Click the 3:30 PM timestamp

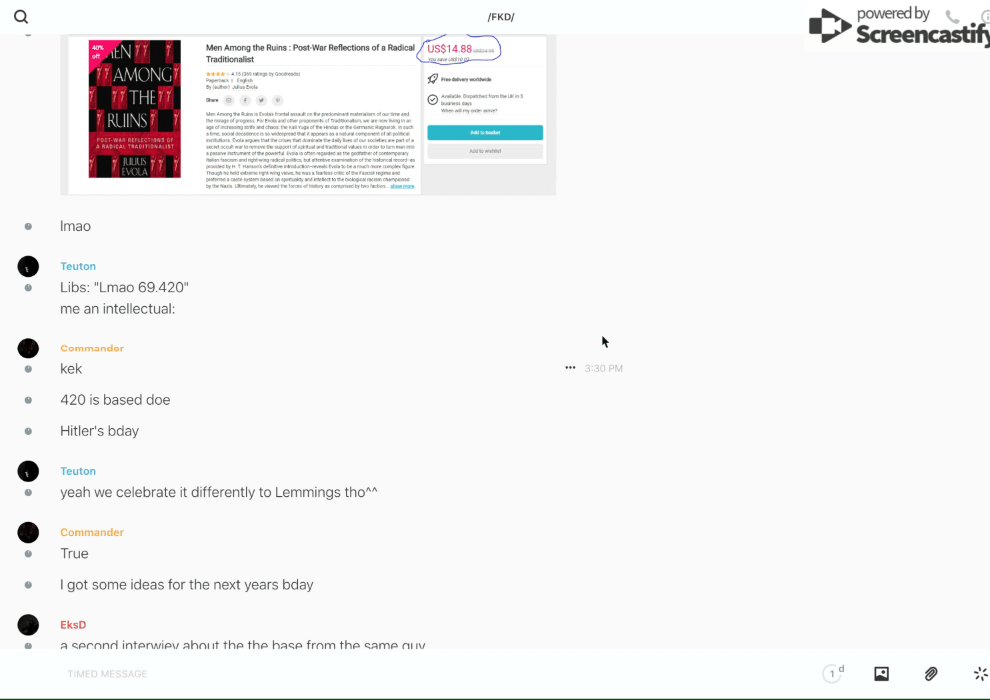pos(603,369)
